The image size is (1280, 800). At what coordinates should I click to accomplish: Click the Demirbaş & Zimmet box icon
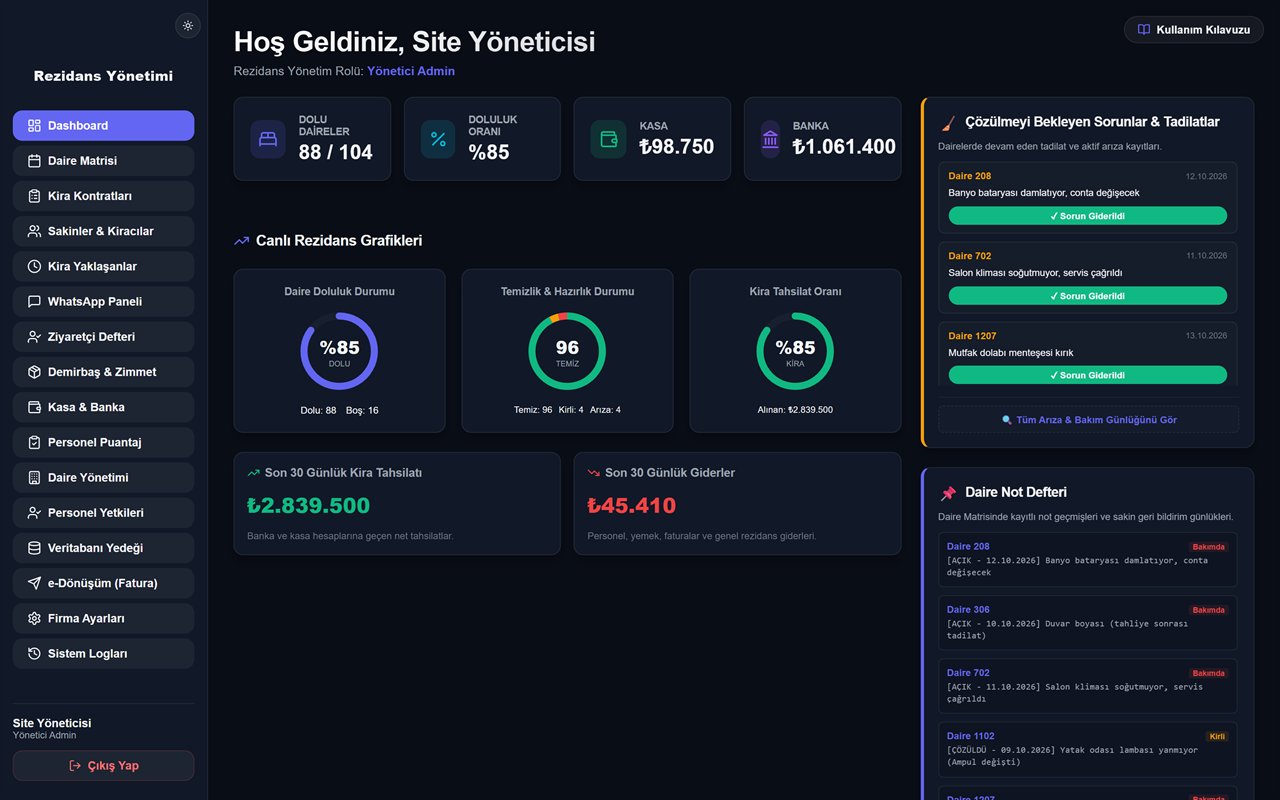pyautogui.click(x=34, y=372)
